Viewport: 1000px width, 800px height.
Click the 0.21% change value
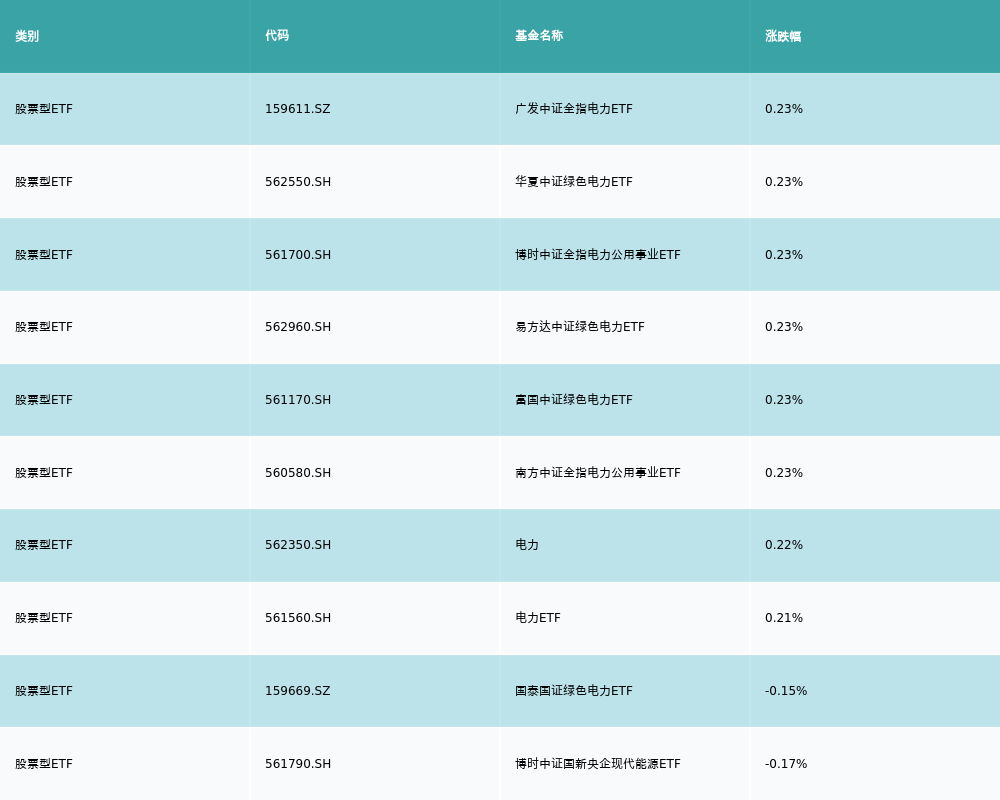(x=784, y=618)
